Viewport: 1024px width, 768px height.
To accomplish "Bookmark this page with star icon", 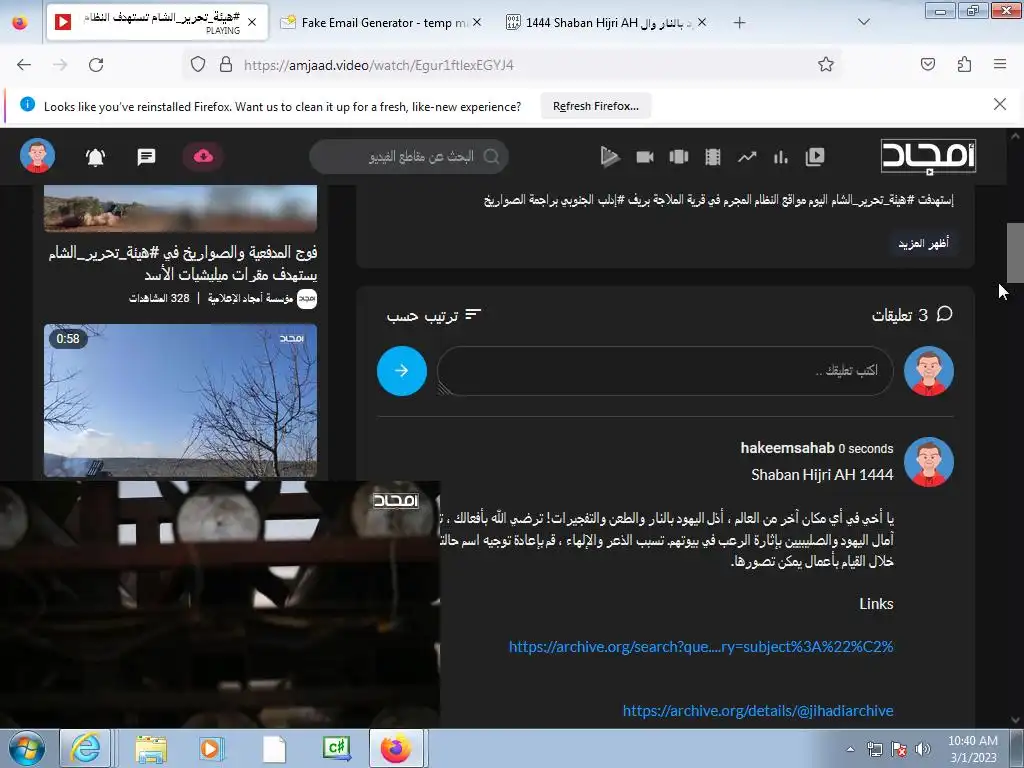I will 825,65.
